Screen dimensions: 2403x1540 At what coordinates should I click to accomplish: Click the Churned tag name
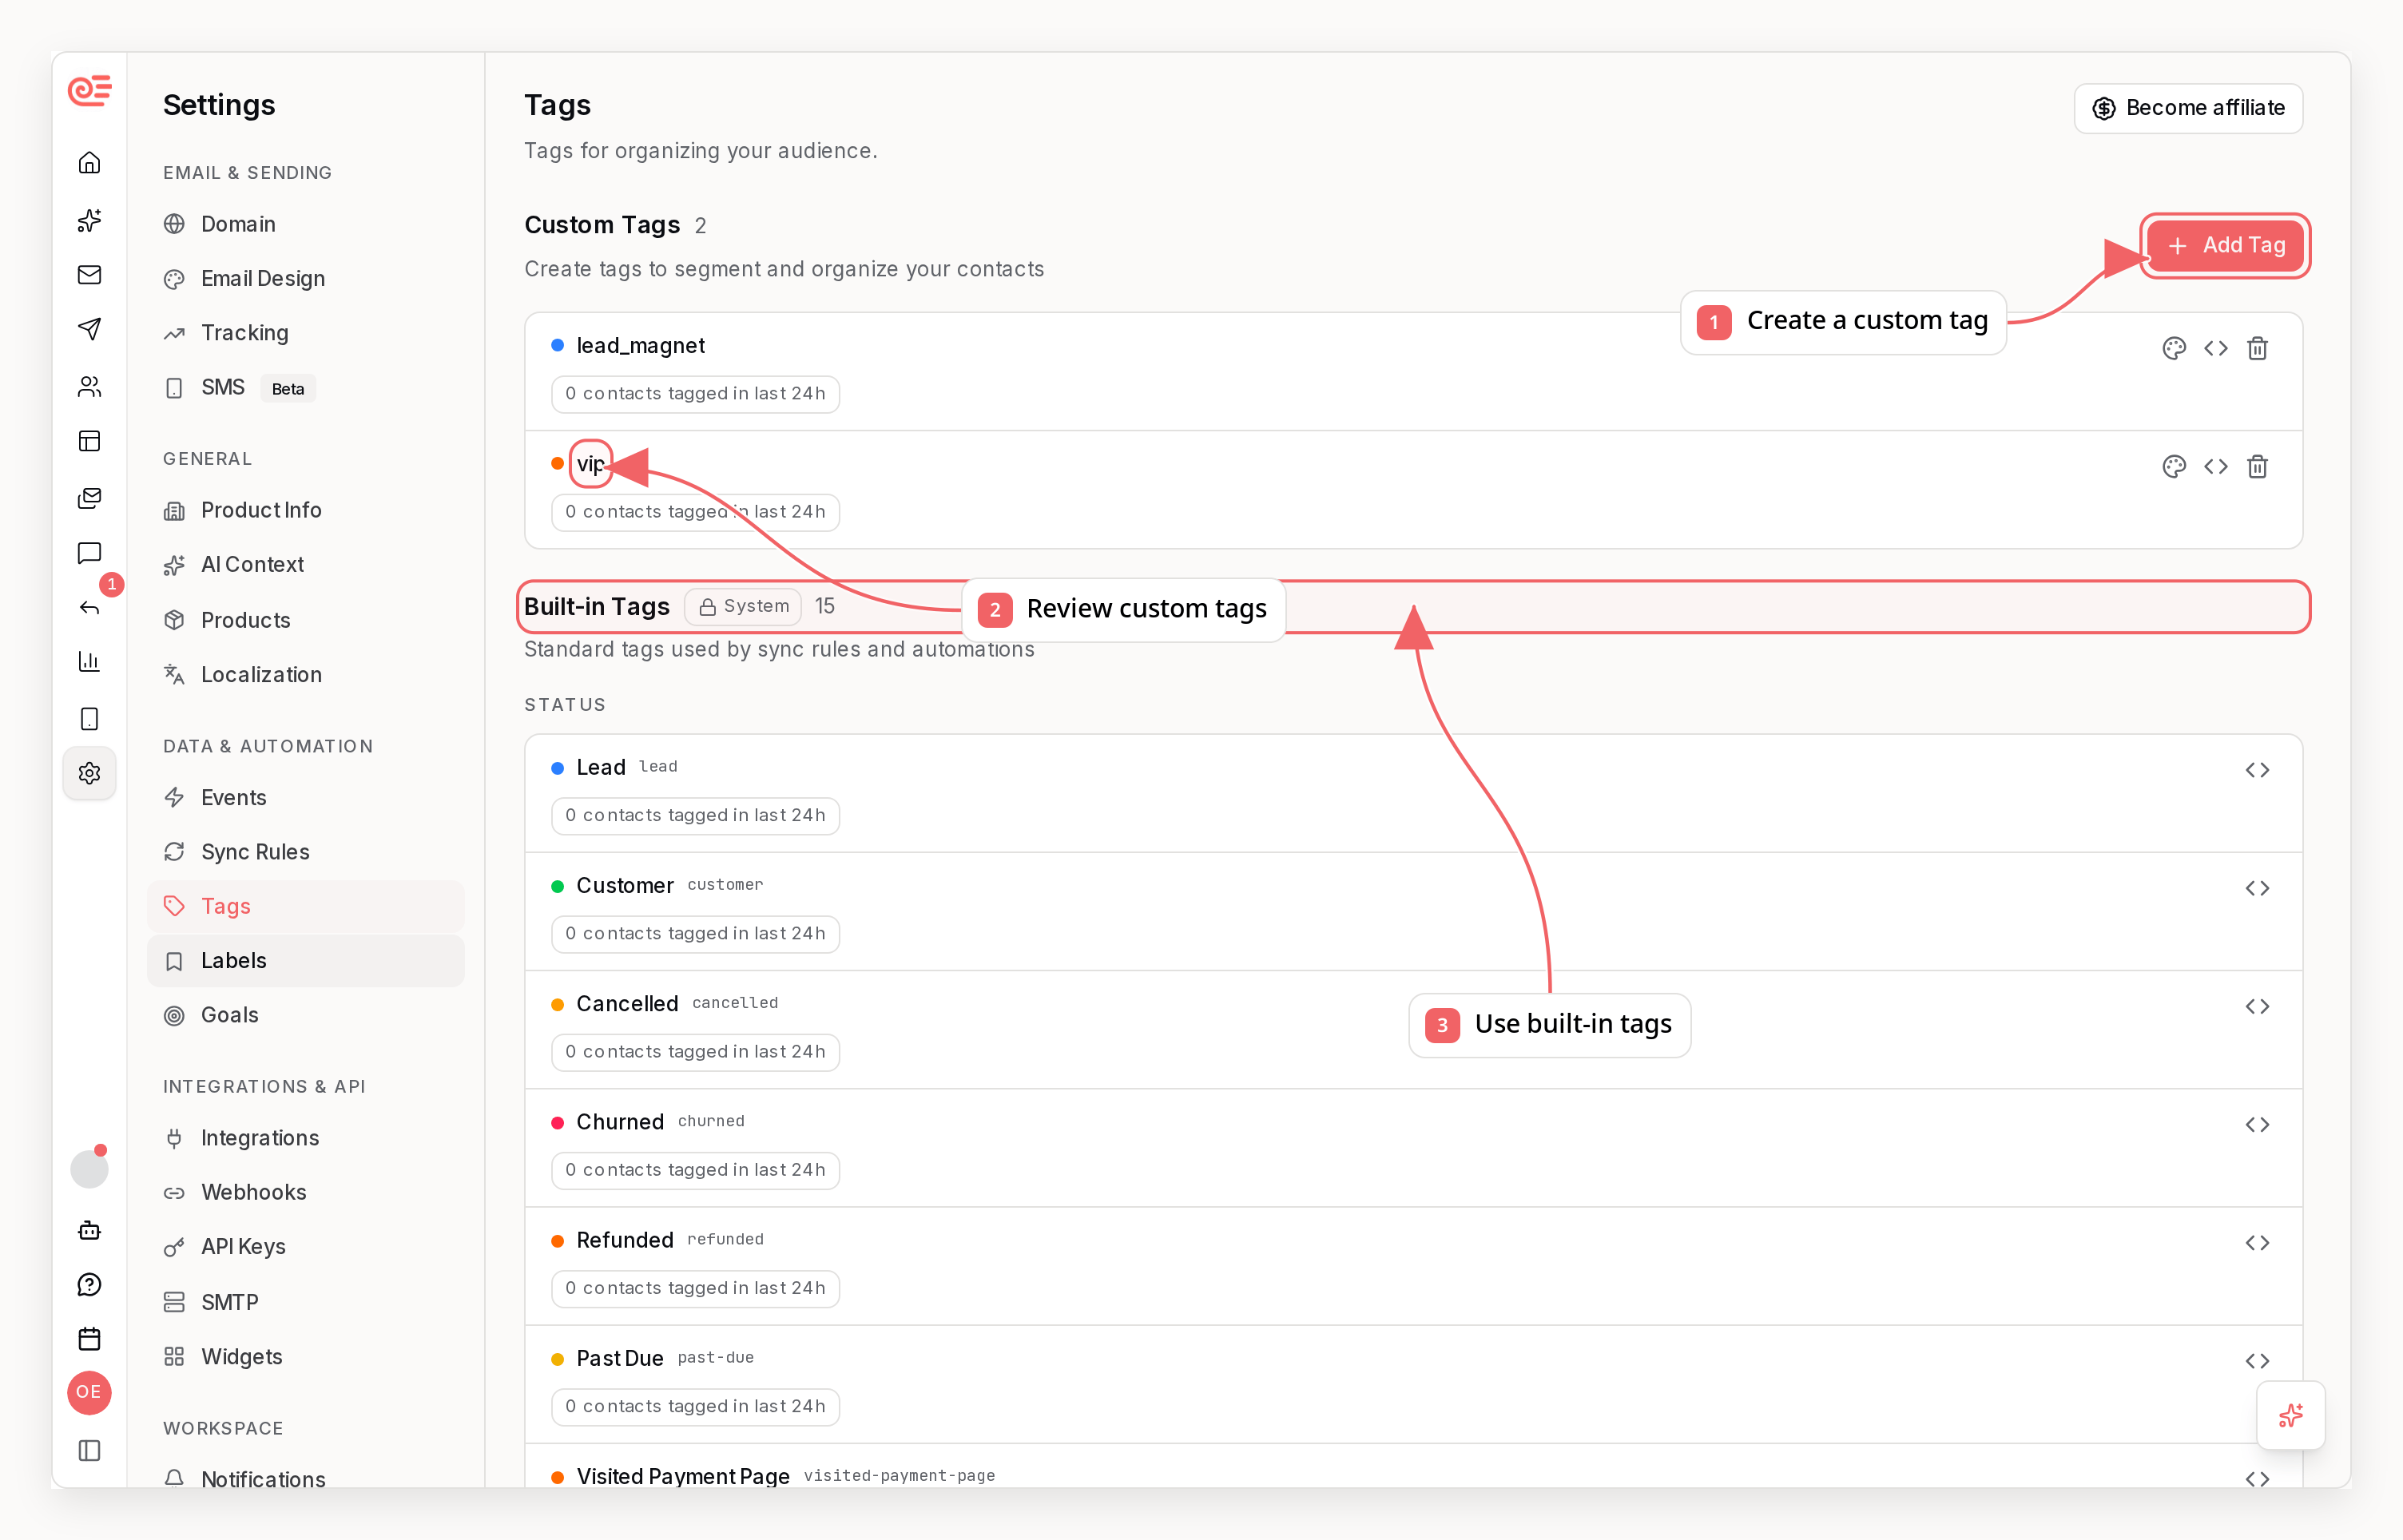[619, 1121]
